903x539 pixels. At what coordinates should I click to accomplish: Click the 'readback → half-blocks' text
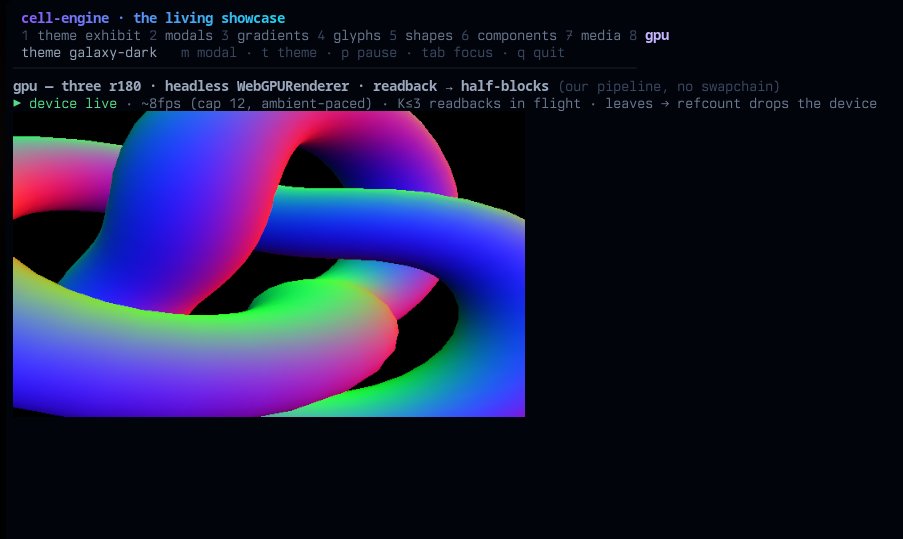(x=461, y=86)
